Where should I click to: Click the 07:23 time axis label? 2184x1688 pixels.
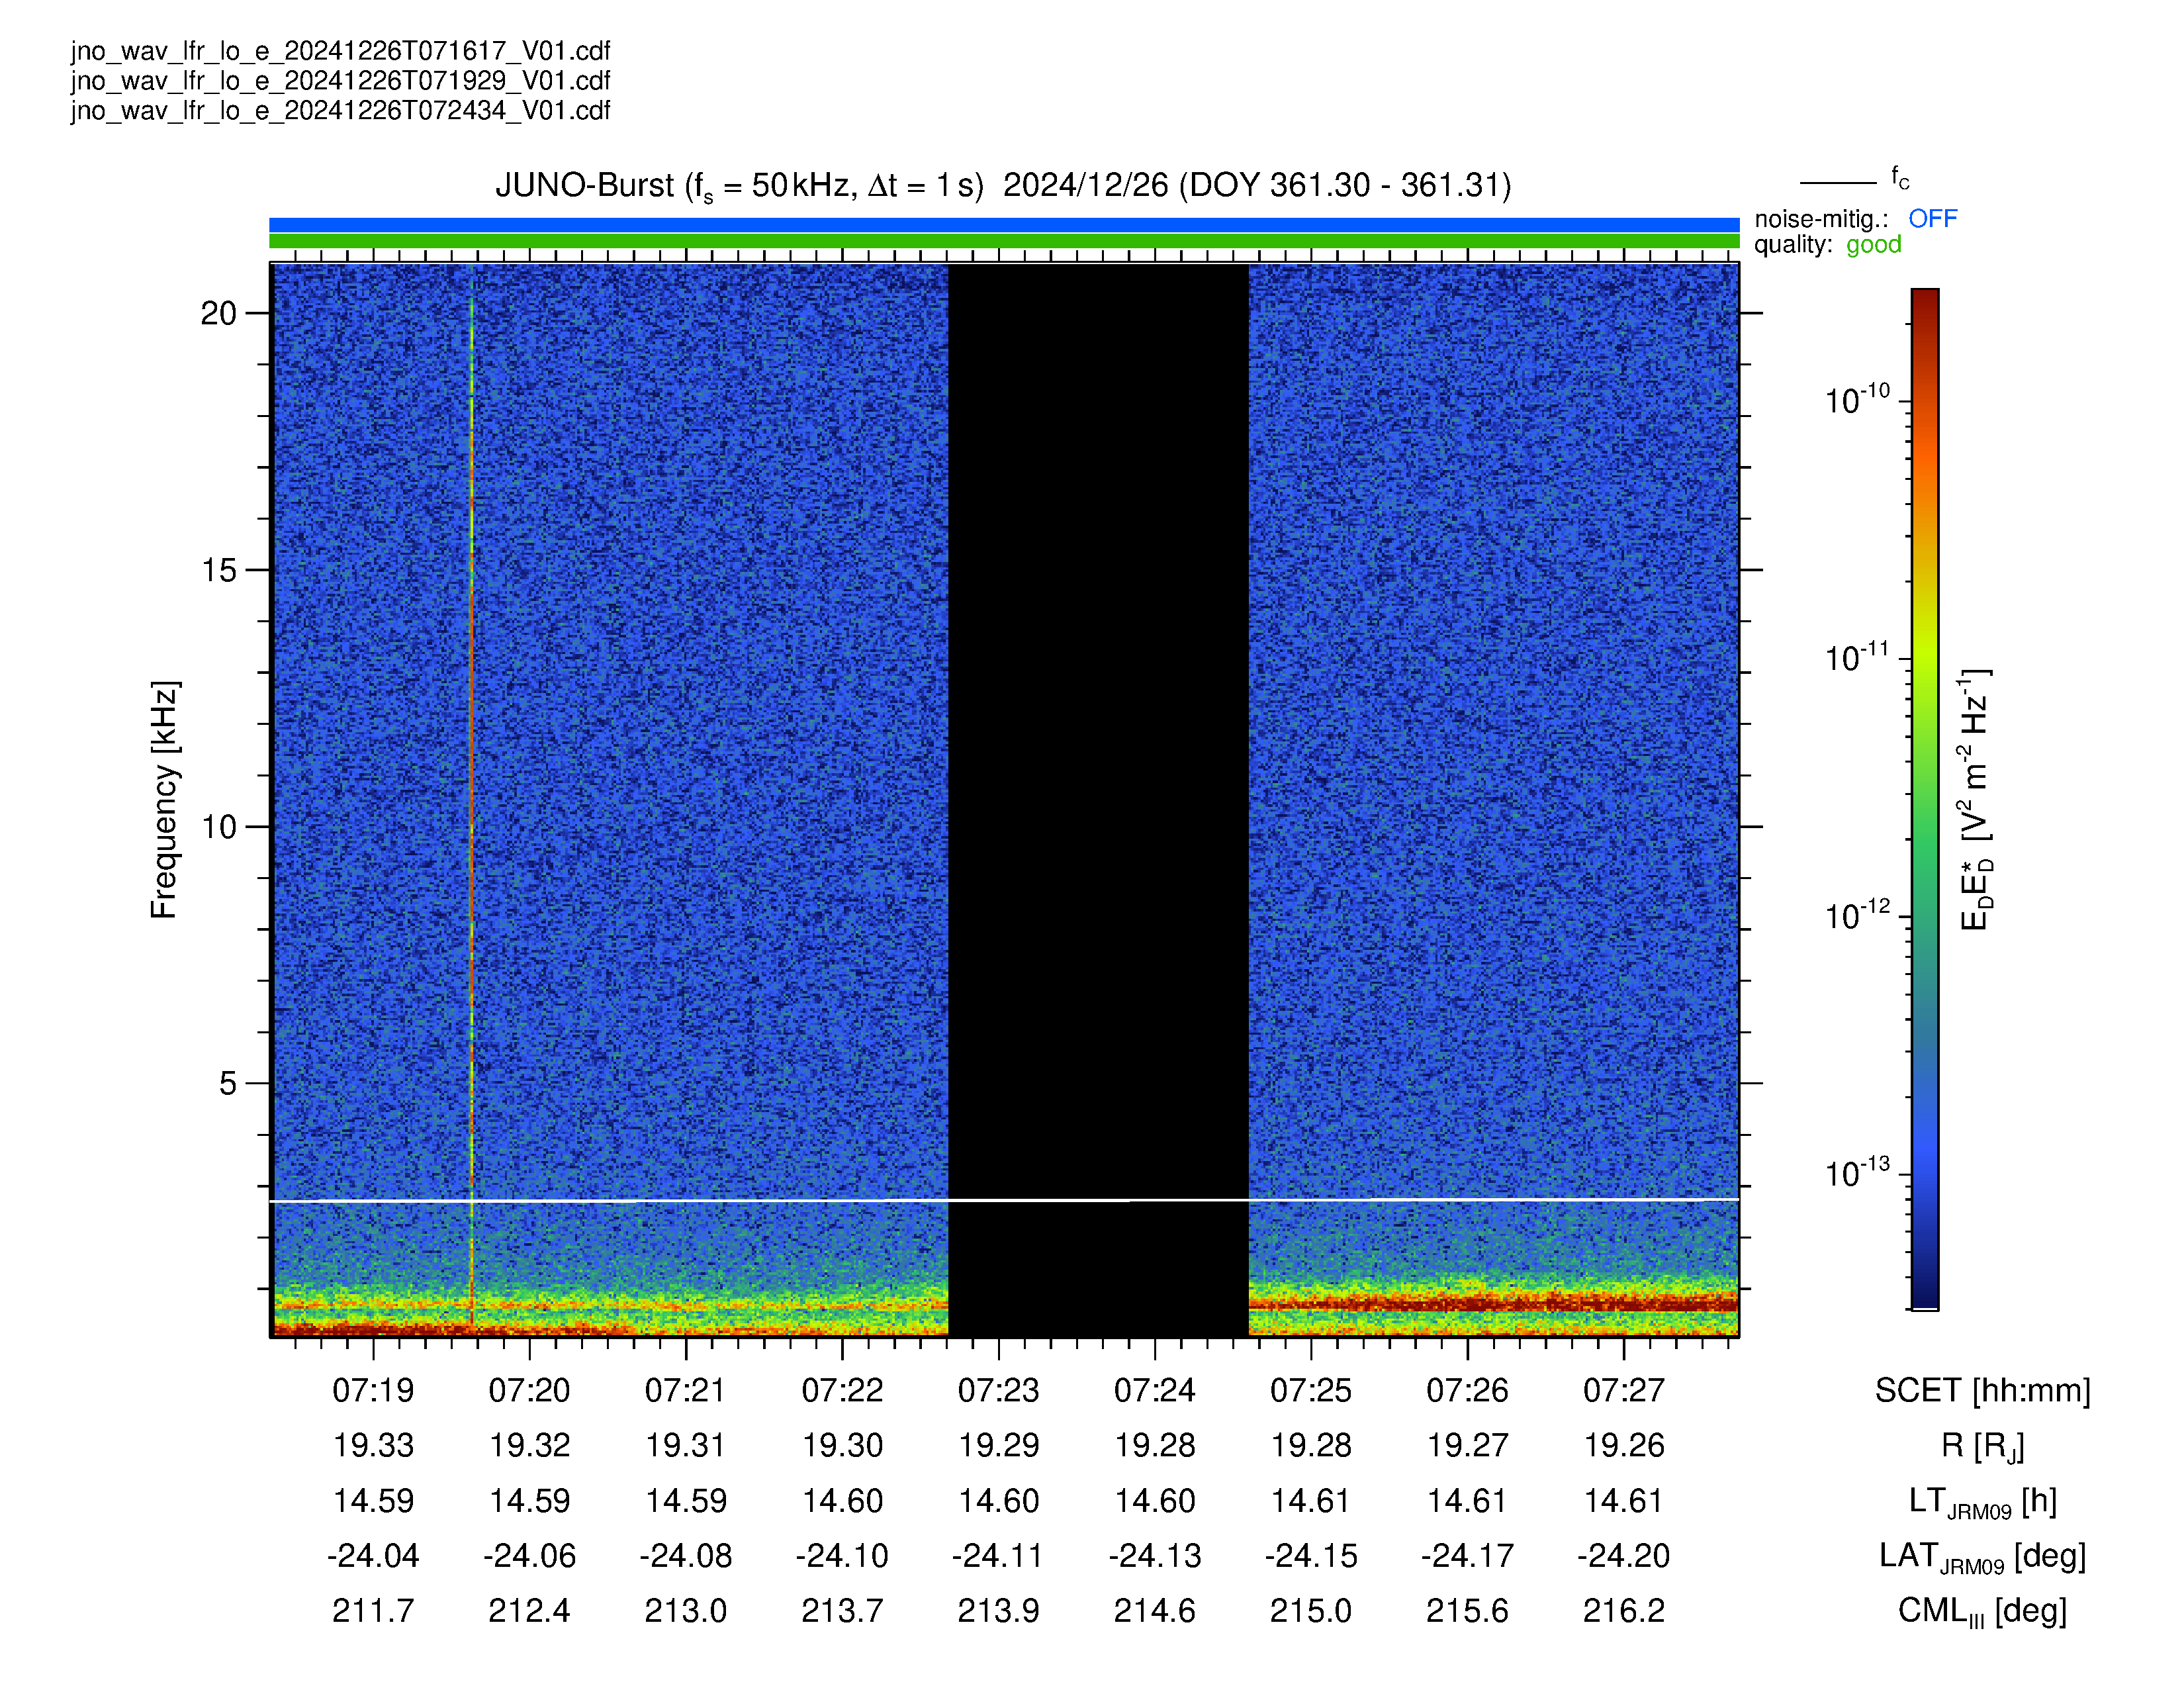pos(998,1390)
